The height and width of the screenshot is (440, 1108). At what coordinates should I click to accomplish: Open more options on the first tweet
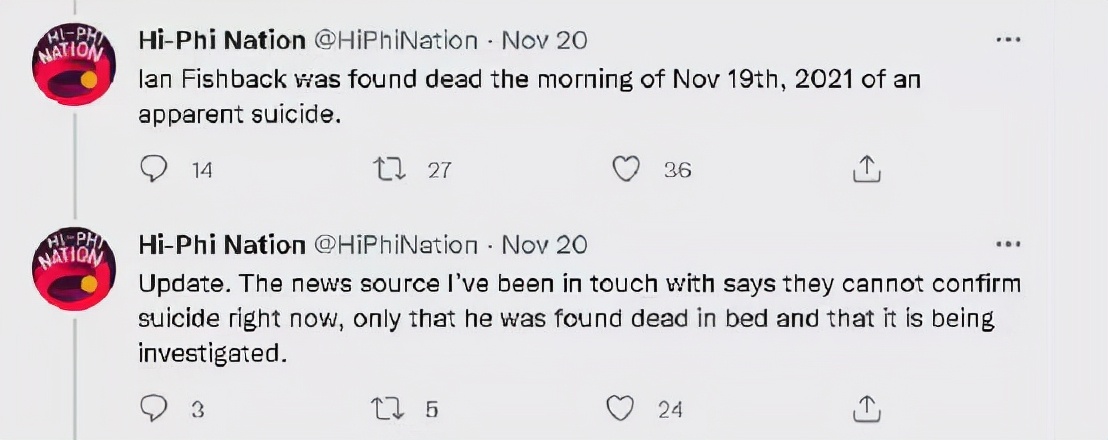point(1007,40)
